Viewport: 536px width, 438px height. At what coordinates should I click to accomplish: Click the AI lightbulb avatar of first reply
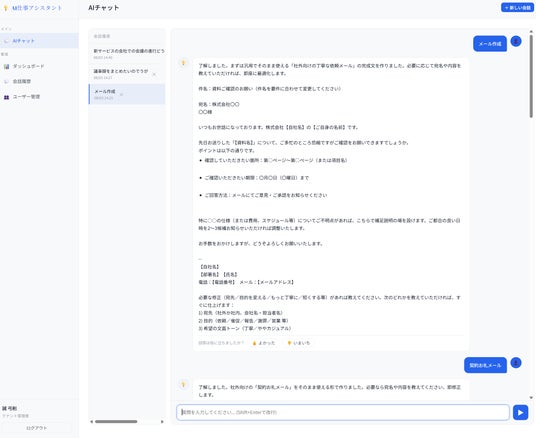[x=184, y=63]
